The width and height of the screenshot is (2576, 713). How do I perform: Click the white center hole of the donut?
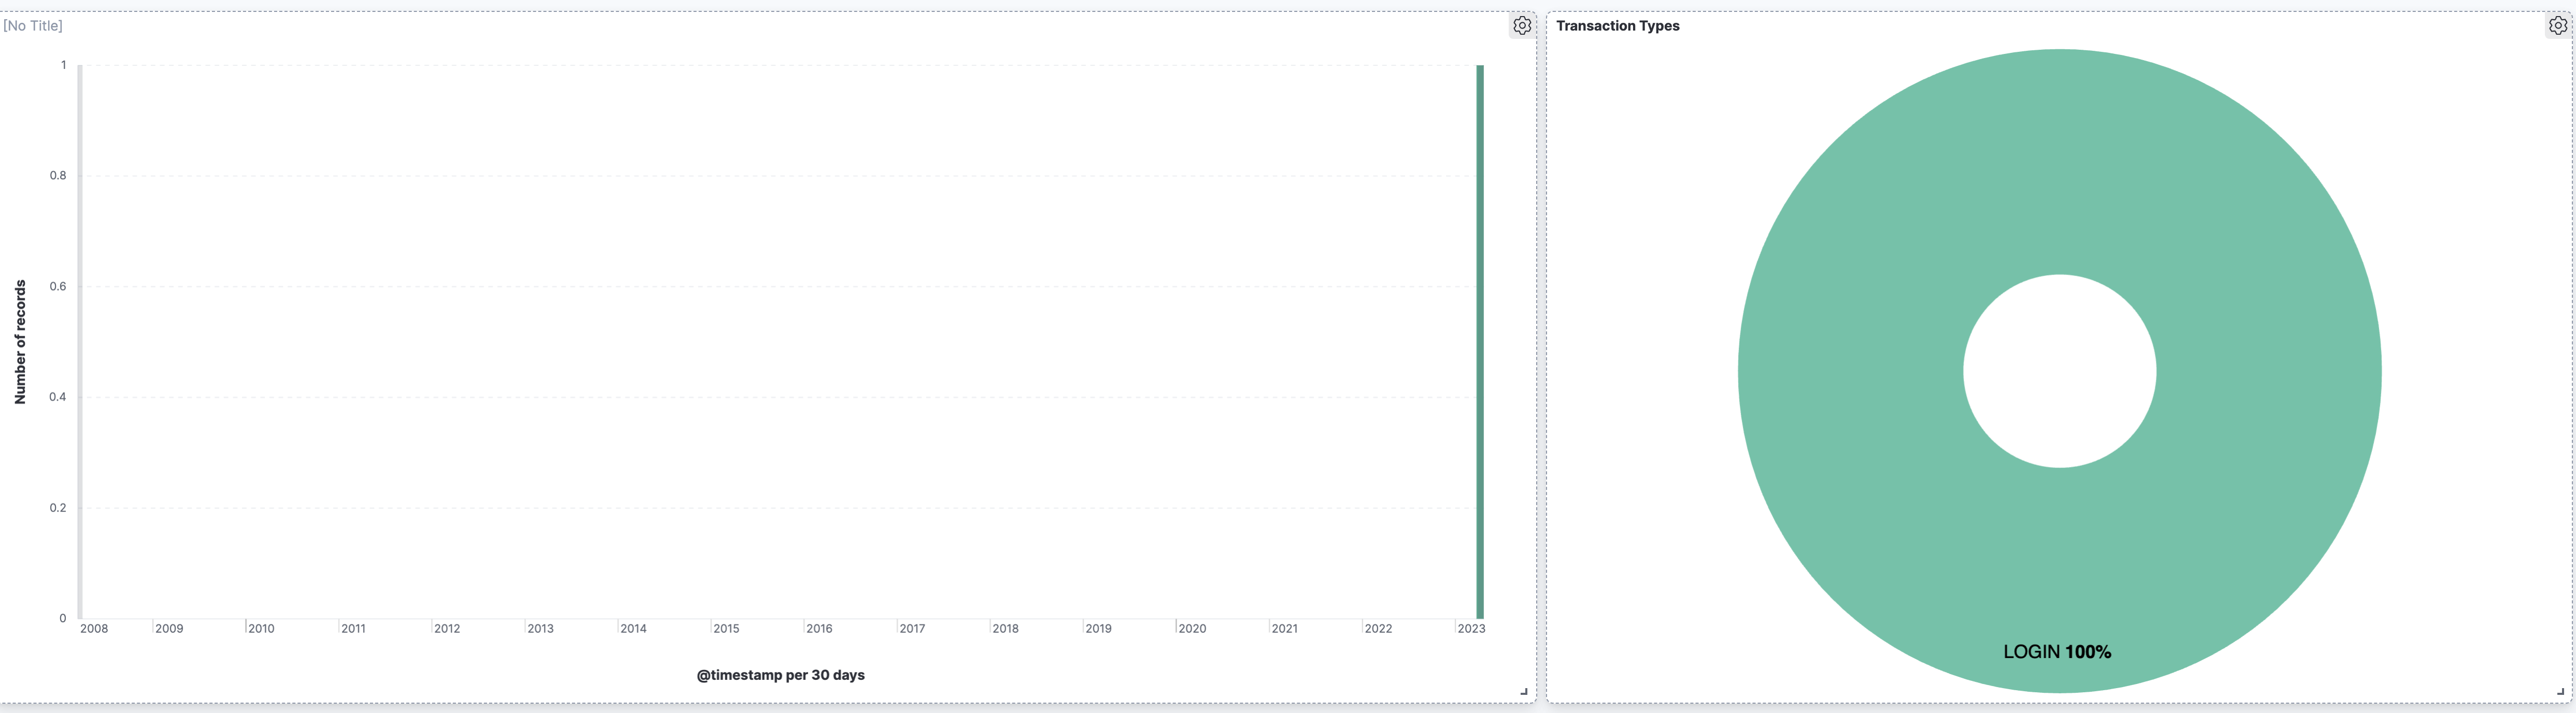click(x=2059, y=371)
